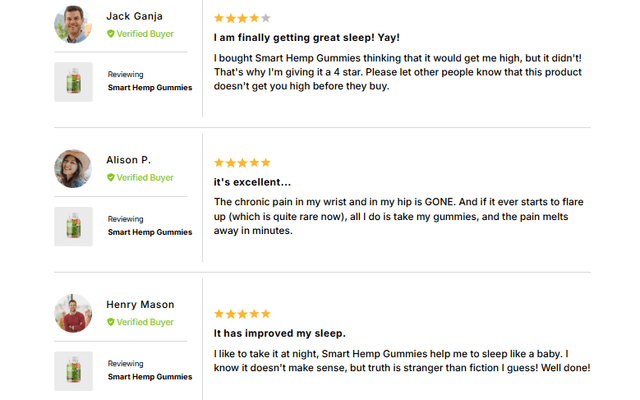Click the "it's excellent..." review title

pos(253,182)
